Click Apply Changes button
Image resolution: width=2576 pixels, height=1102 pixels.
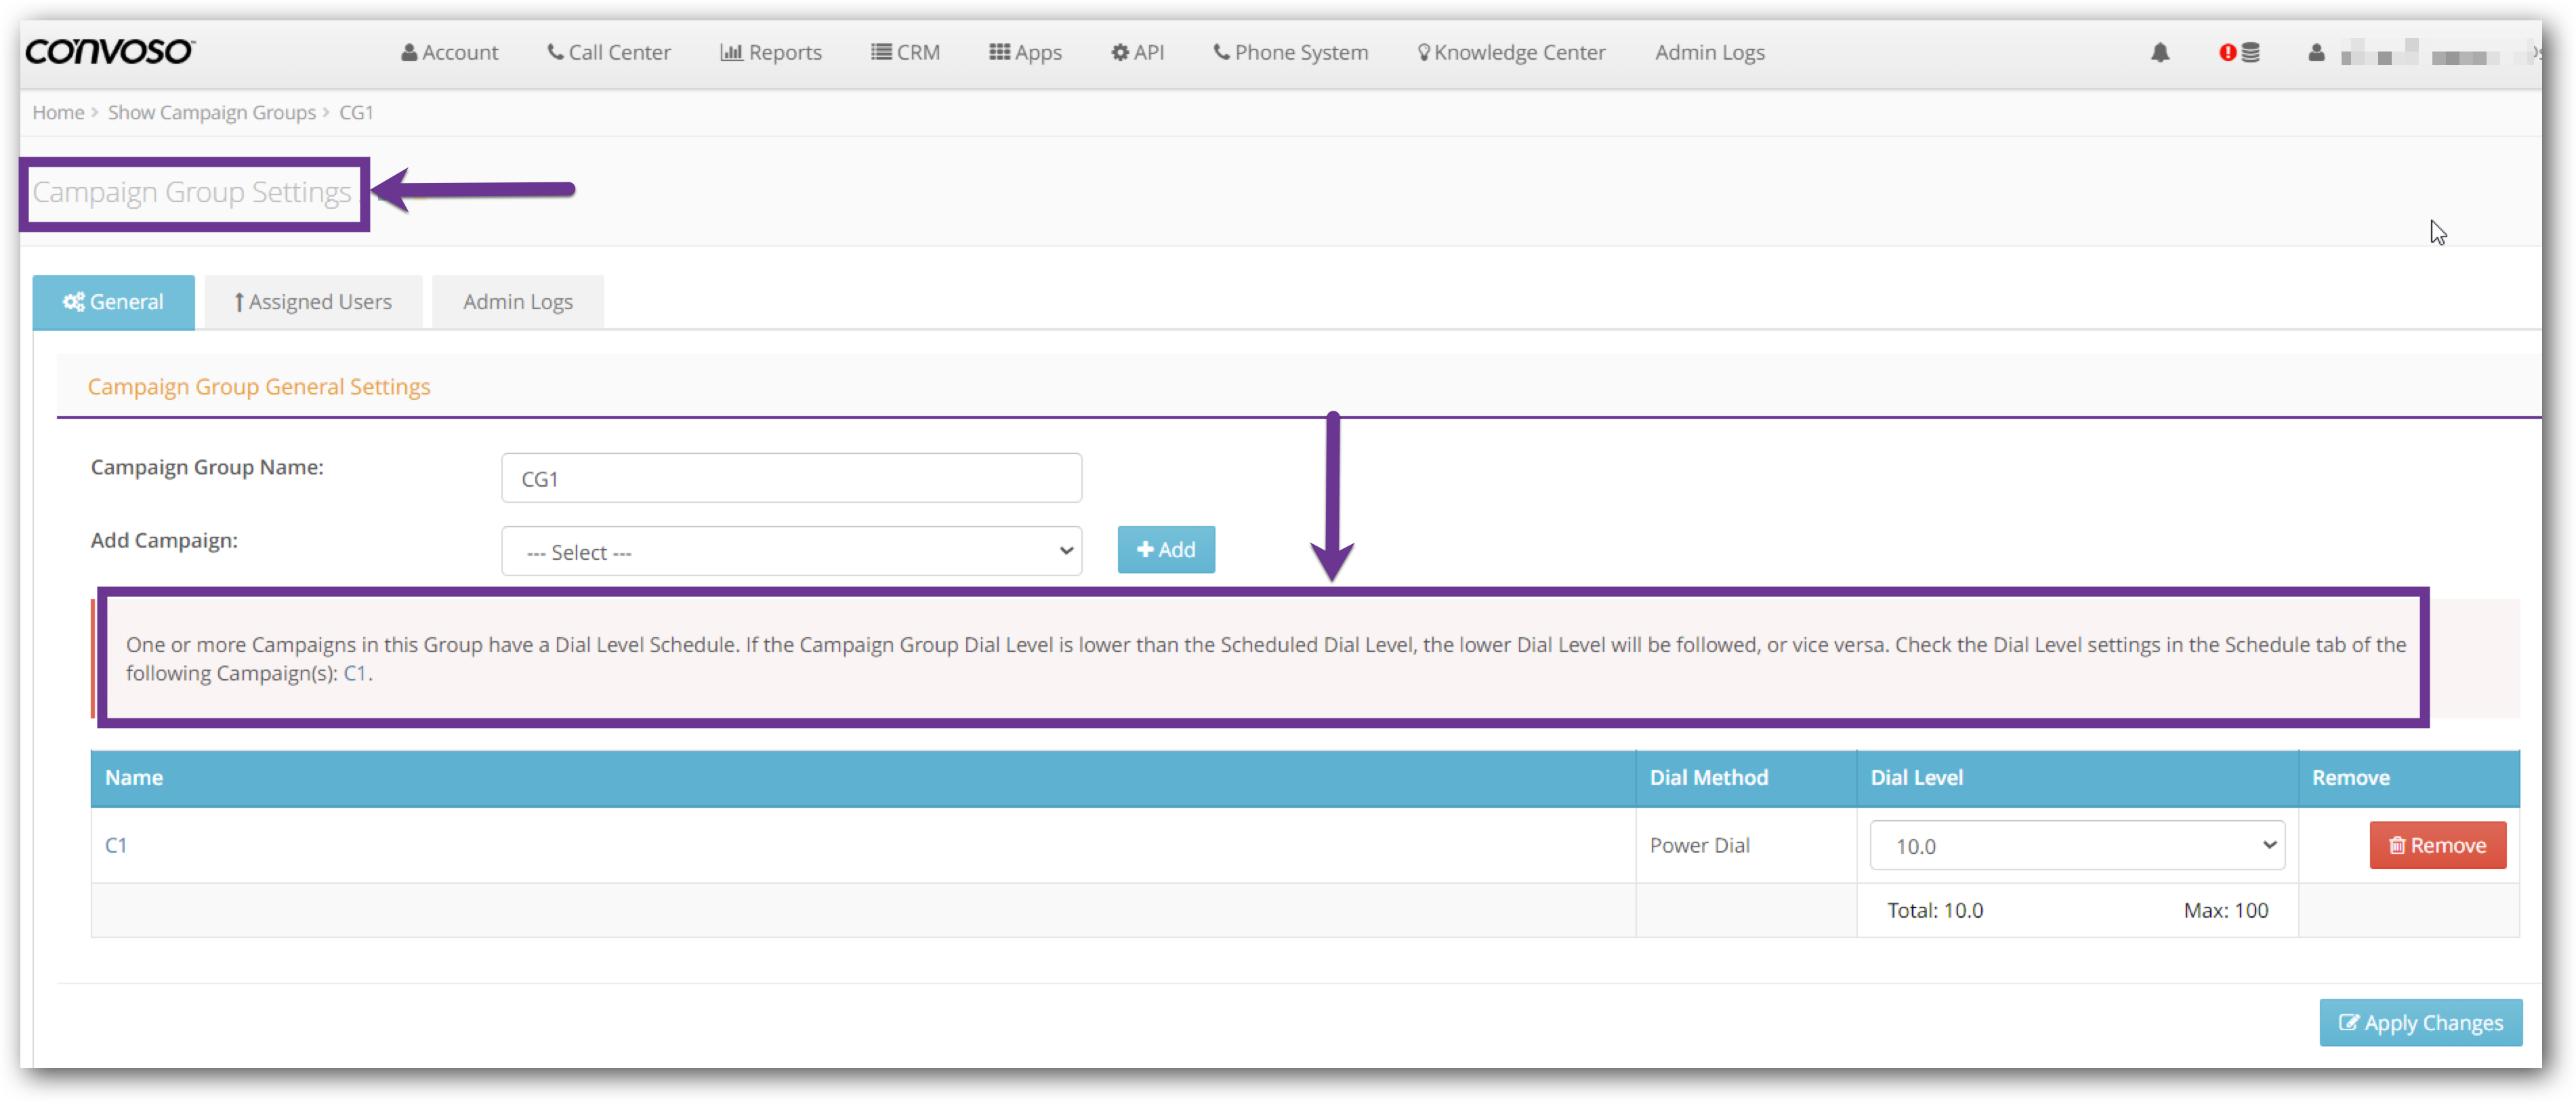click(x=2420, y=1022)
